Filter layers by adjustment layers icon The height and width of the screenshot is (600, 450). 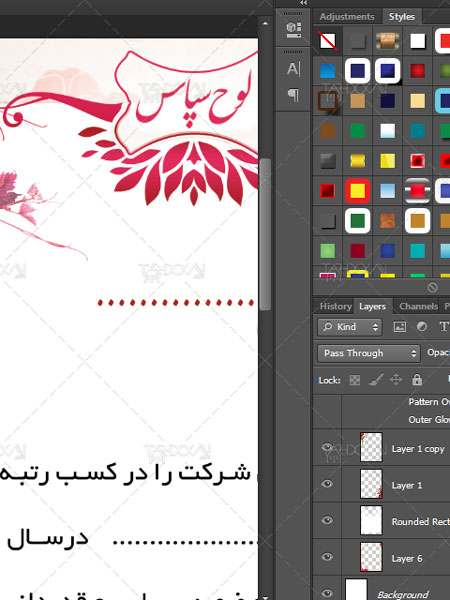(x=422, y=326)
